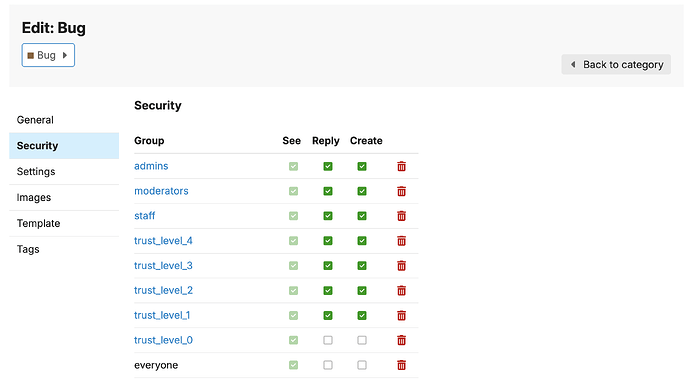This screenshot has width=690, height=390.
Task: Enable Reply for everyone group
Action: (328, 365)
